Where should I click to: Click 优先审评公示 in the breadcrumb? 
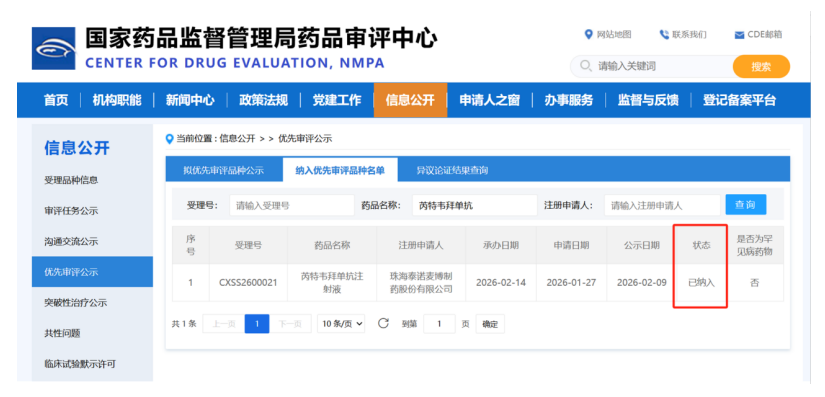click(x=305, y=139)
